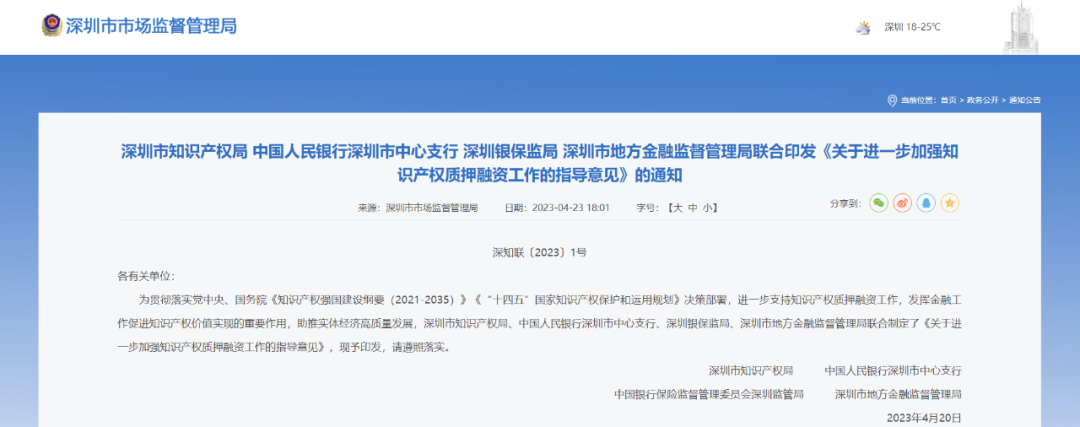Click the building illustration at top right
This screenshot has height=427, width=1080.
tap(1021, 28)
